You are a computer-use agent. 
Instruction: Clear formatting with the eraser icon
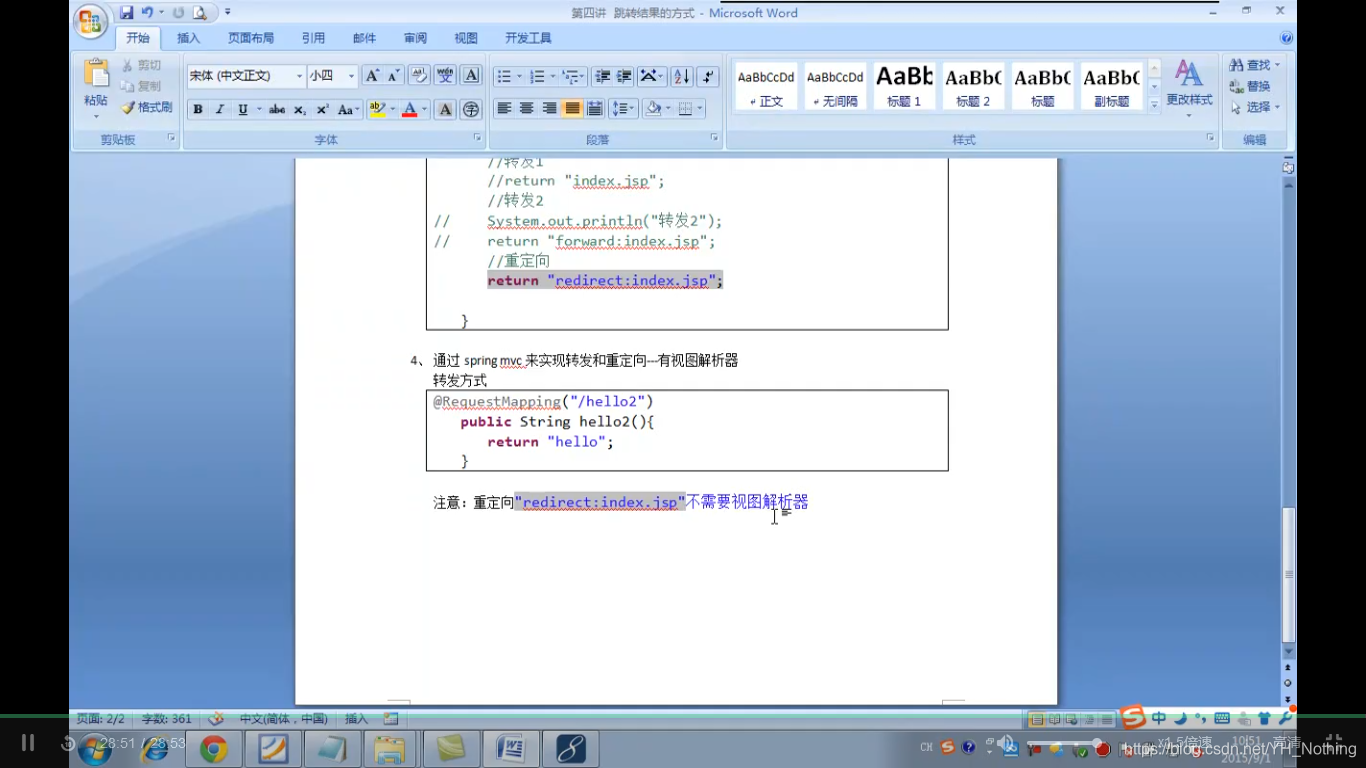[x=420, y=76]
